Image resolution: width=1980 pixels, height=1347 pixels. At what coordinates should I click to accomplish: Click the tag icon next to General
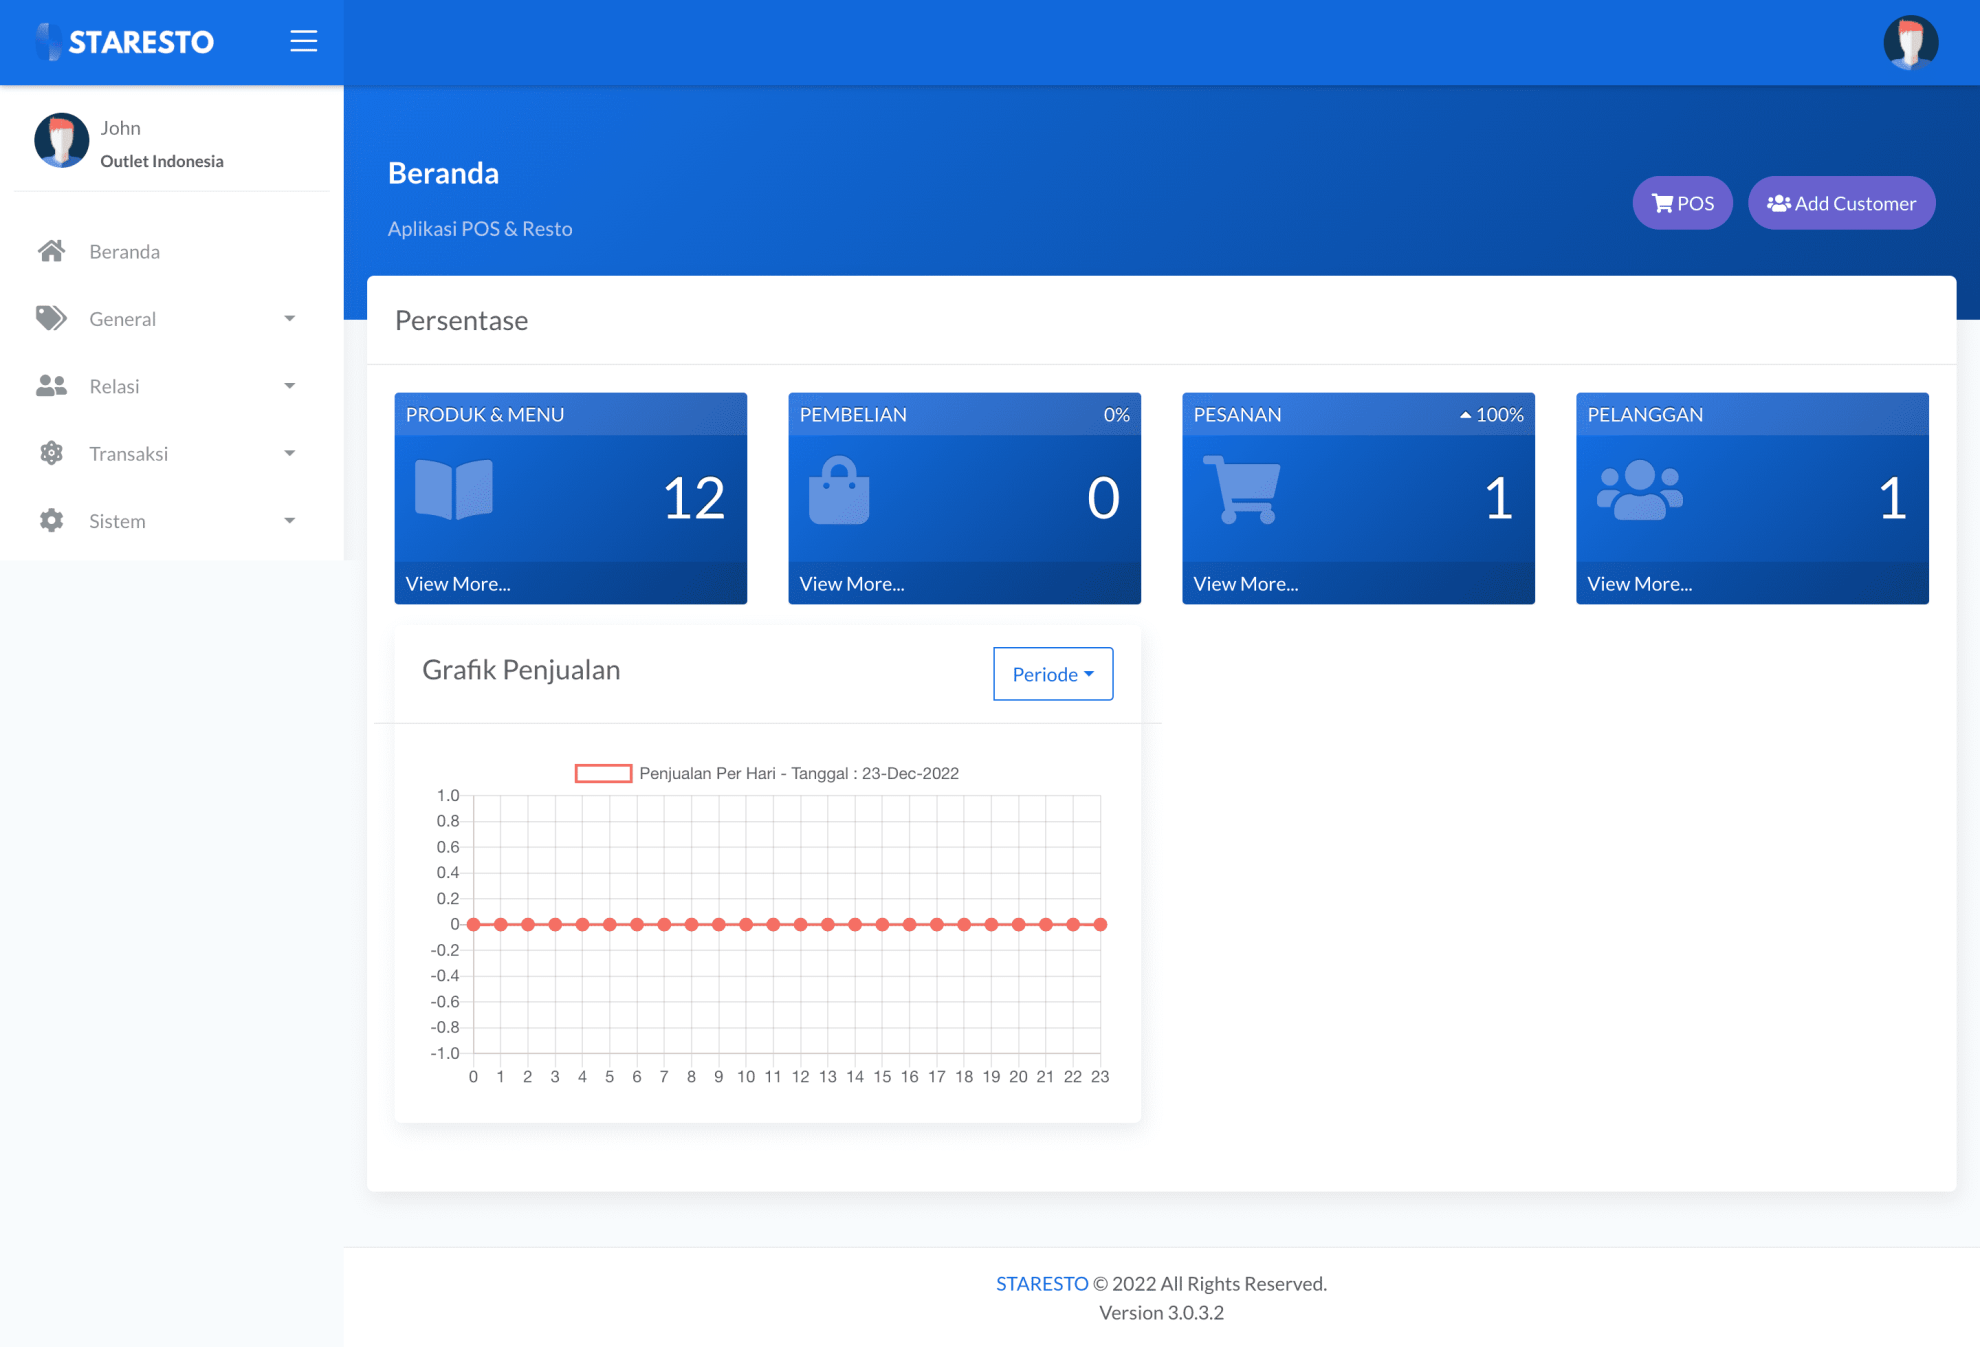point(51,318)
